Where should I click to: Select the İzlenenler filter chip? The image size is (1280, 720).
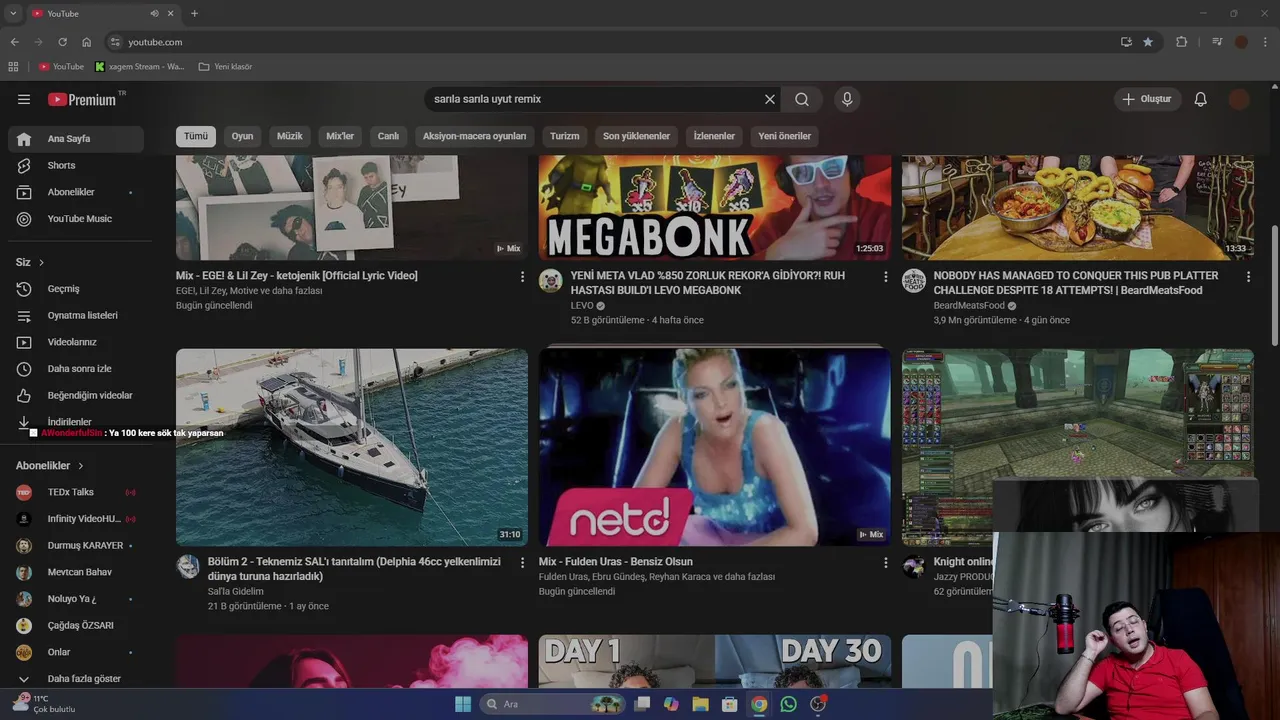714,136
